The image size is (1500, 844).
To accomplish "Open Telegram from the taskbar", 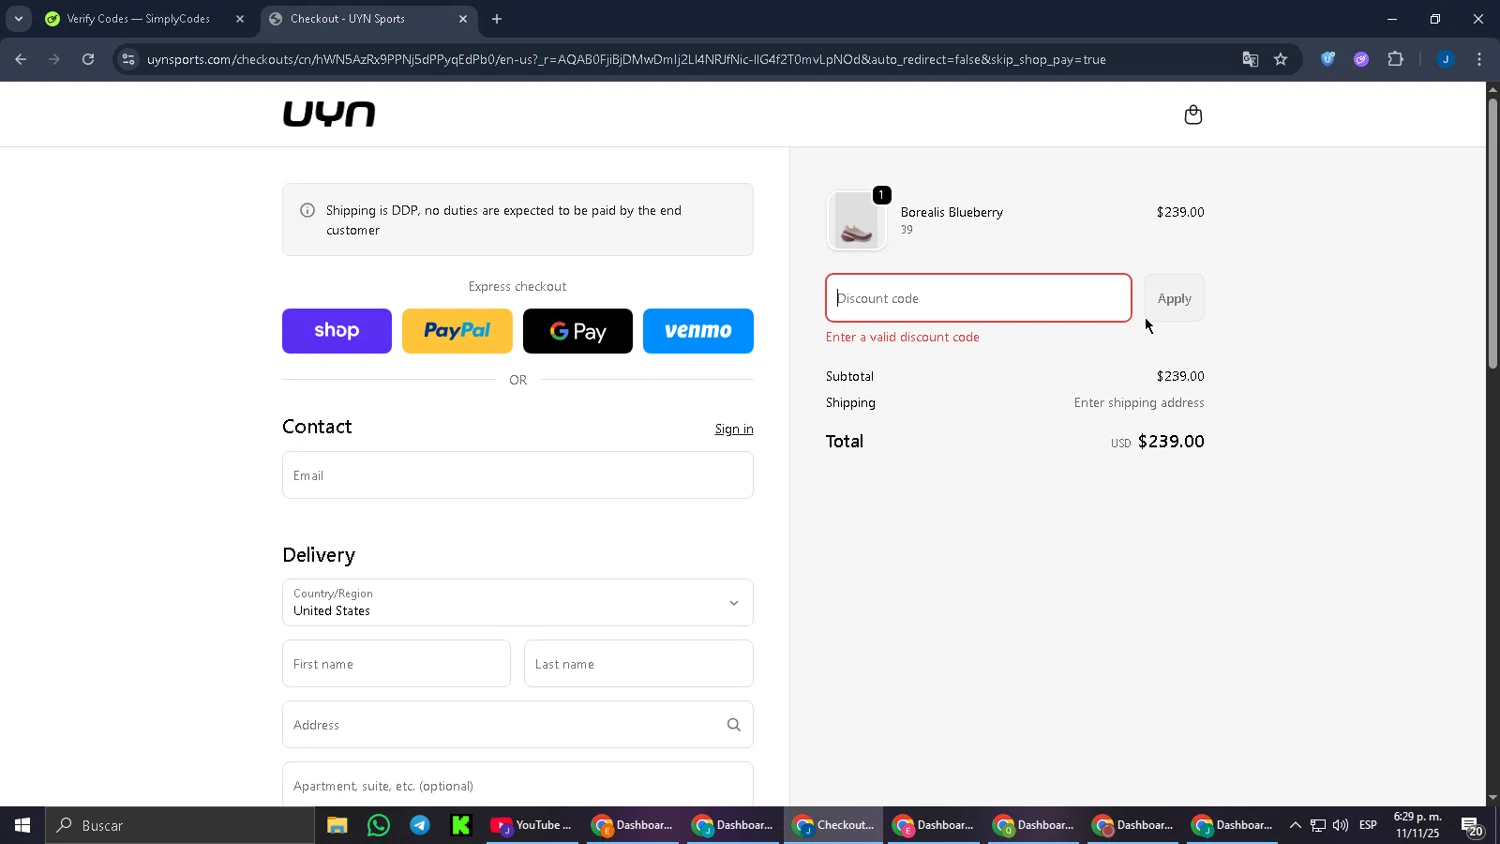I will click(420, 825).
